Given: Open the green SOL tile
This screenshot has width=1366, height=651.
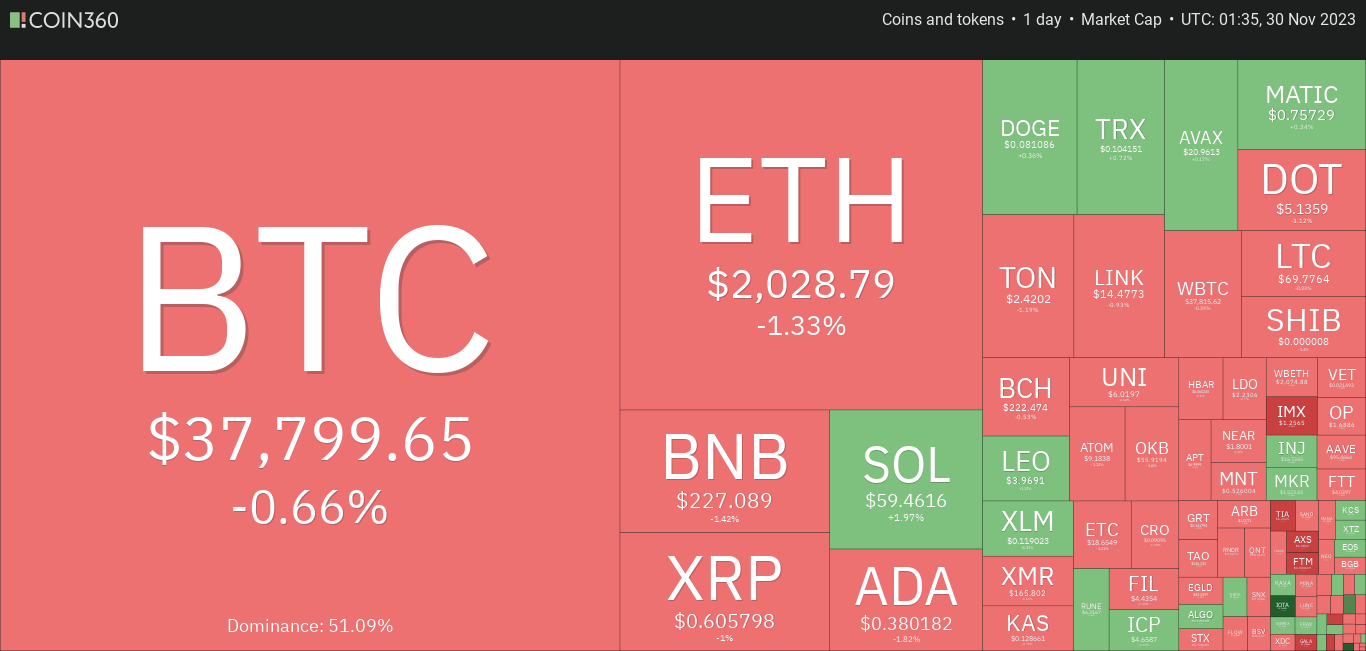Looking at the screenshot, I should (x=906, y=479).
